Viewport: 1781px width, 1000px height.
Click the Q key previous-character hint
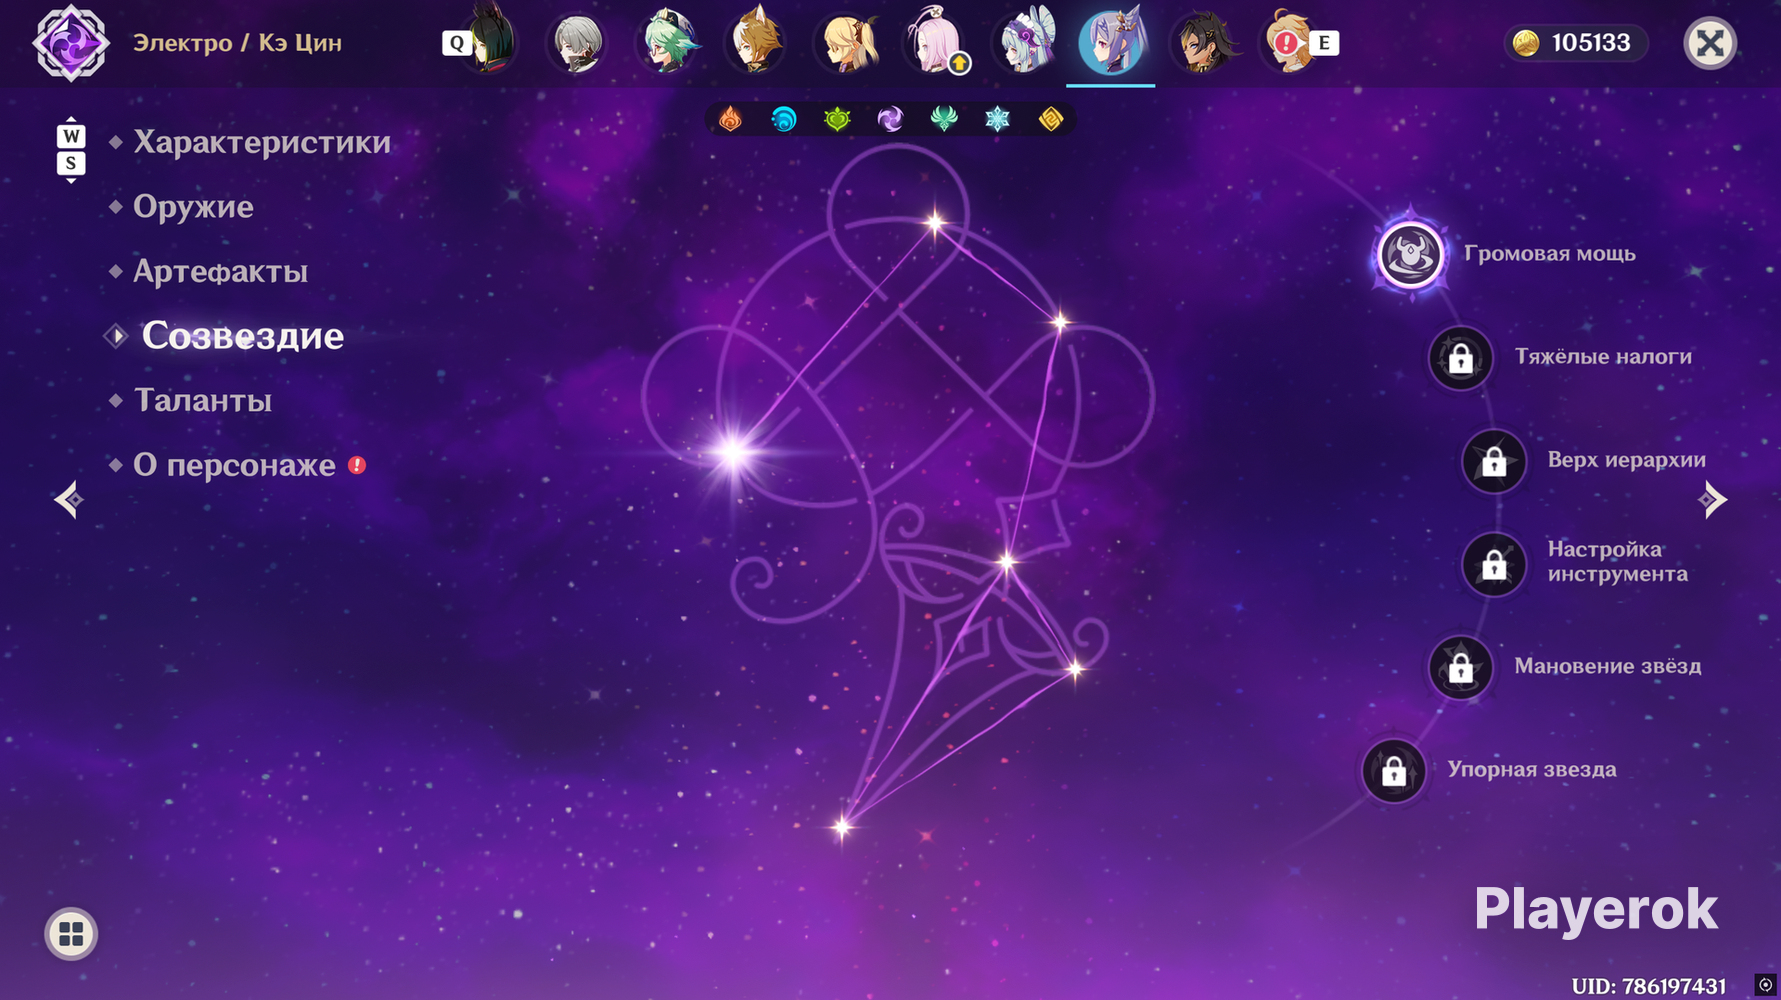[456, 43]
